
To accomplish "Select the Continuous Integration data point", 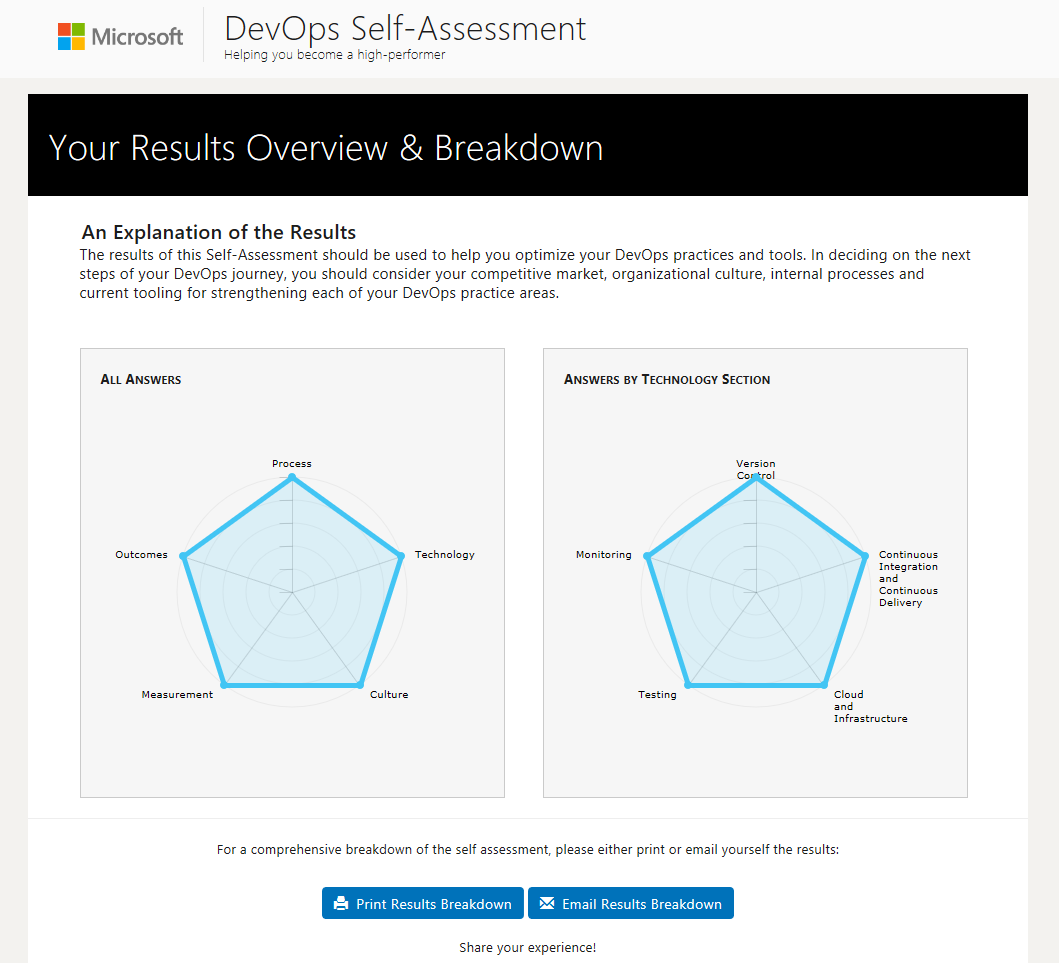I will point(864,556).
